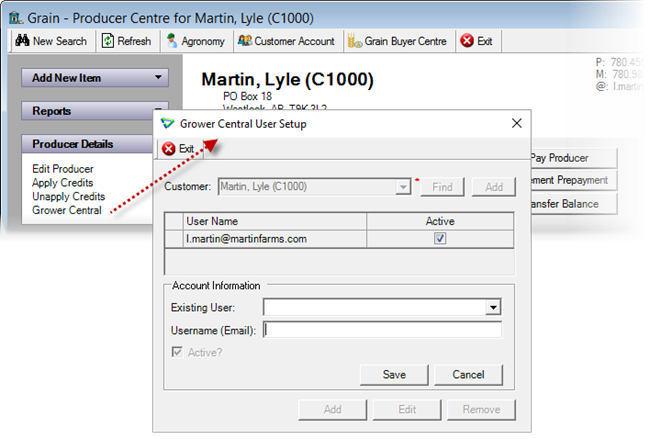Toggle Active checkbox for l.martin@martinfarms.com
Image resolution: width=650 pixels, height=439 pixels.
(x=440, y=238)
